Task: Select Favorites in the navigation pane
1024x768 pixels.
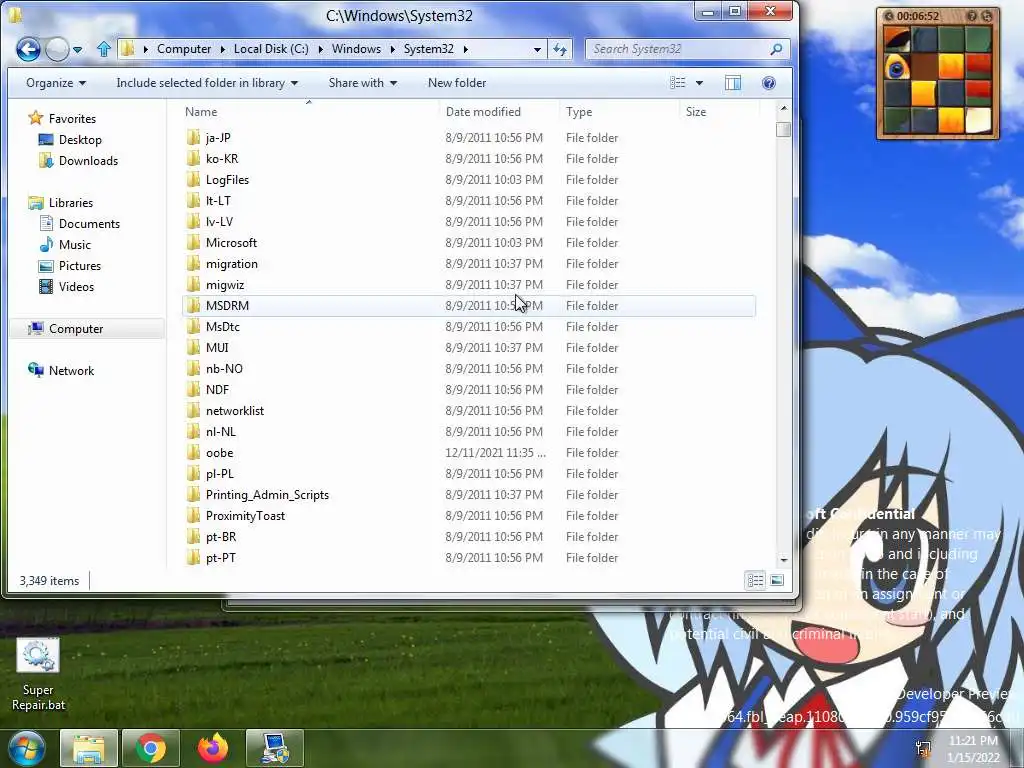Action: (72, 119)
